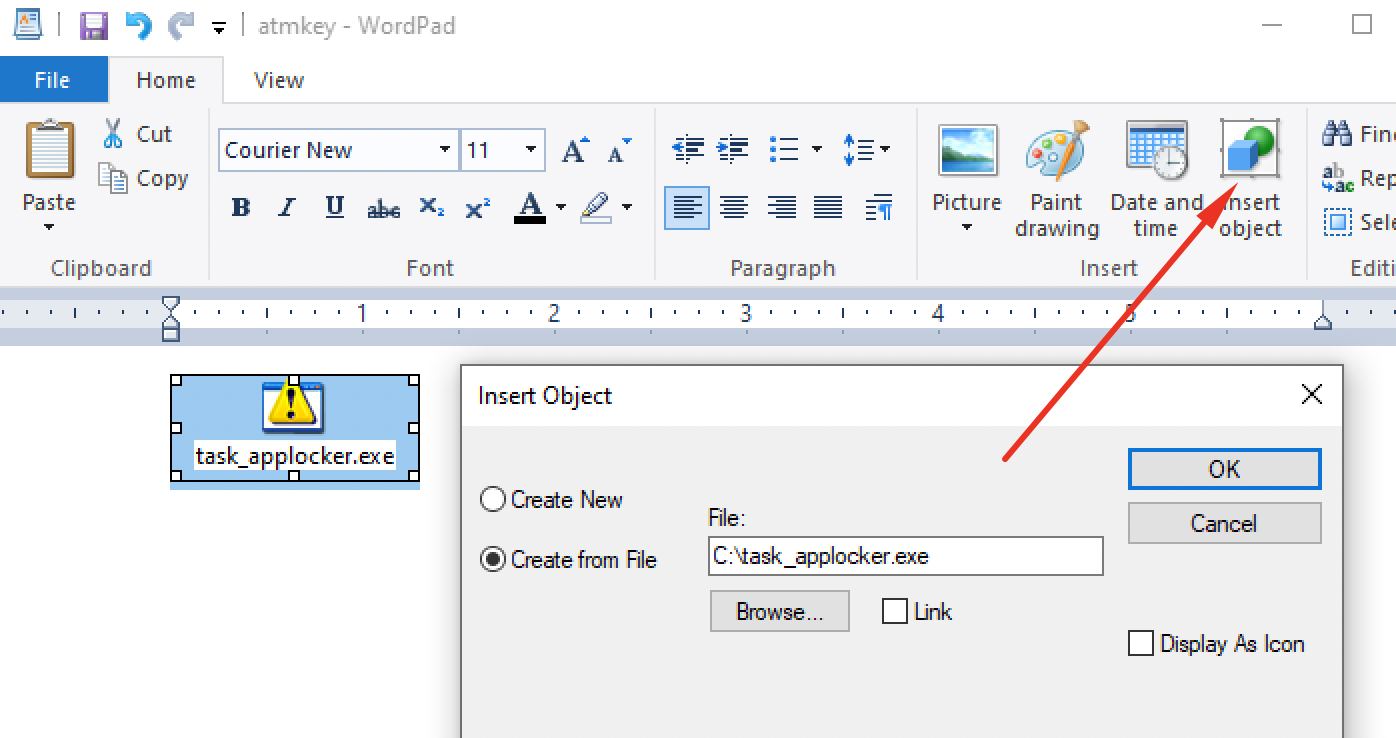Open the File menu

pos(52,80)
